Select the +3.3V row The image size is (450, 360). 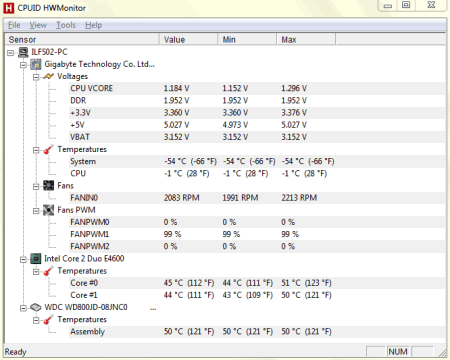[257, 113]
